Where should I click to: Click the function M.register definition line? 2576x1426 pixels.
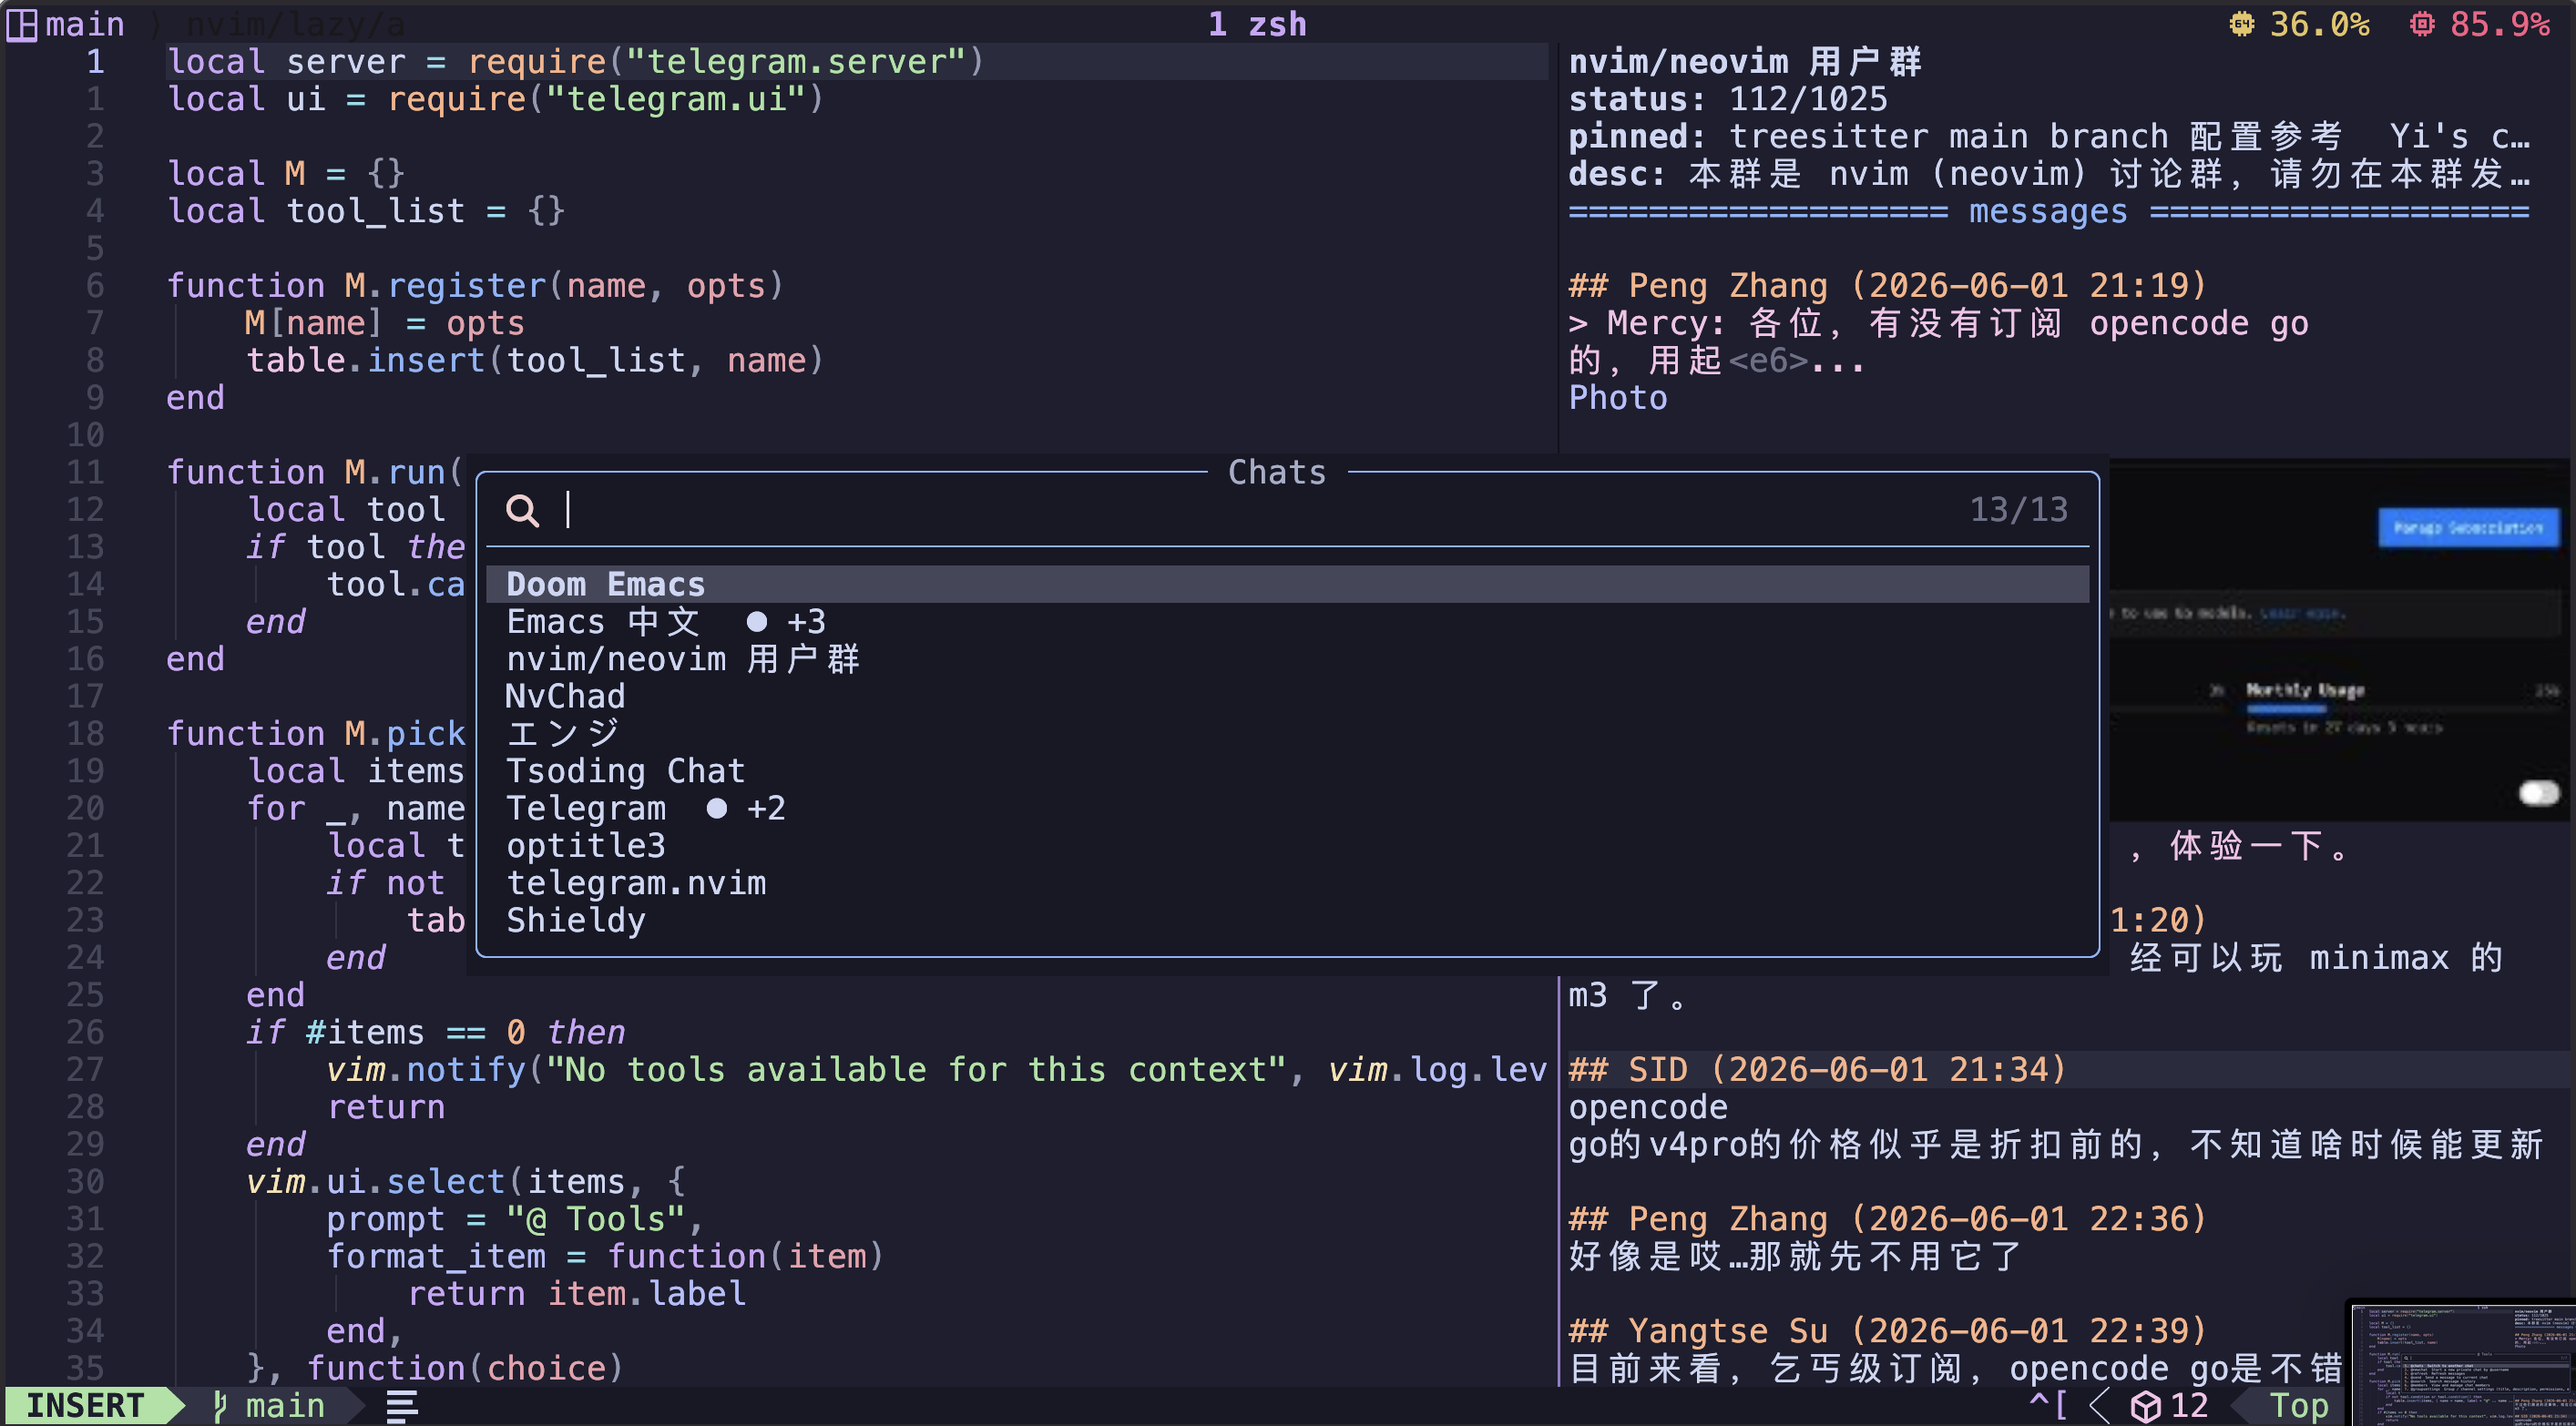tap(475, 286)
